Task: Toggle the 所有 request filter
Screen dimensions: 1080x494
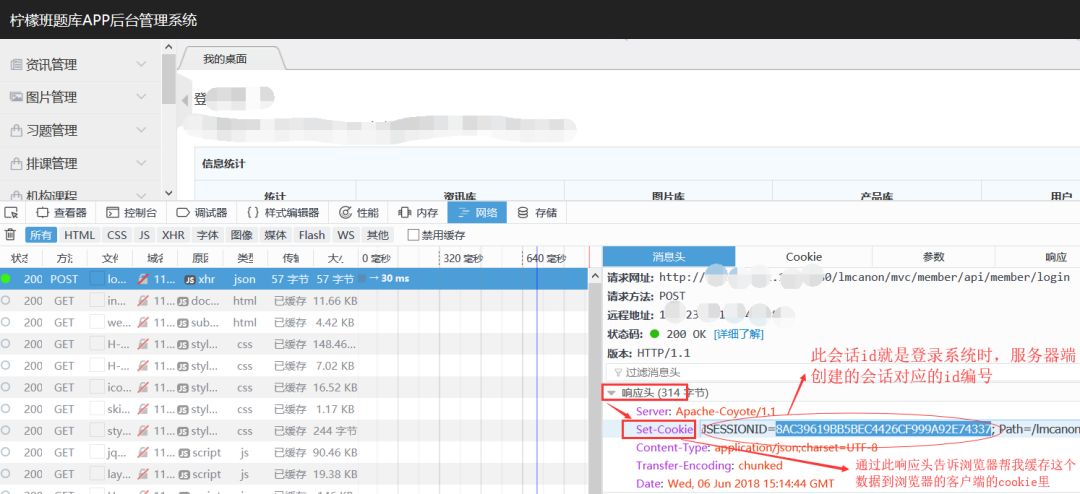Action: tap(41, 235)
